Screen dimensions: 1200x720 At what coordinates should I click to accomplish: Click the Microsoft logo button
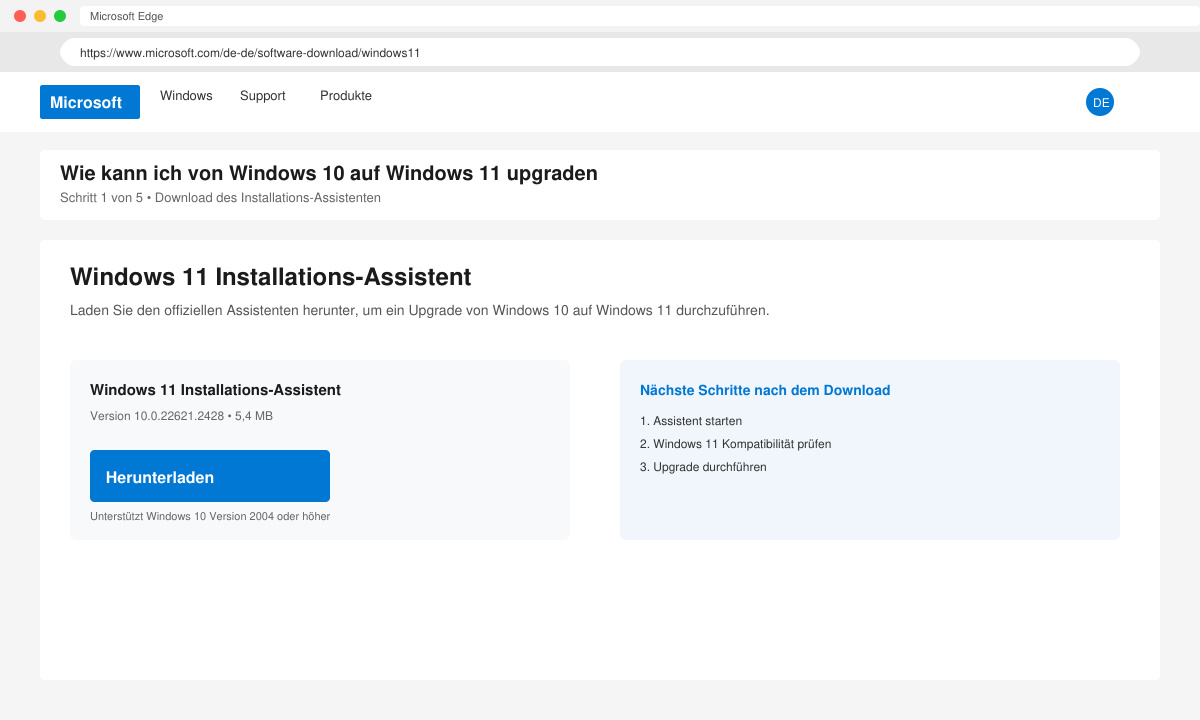point(90,102)
